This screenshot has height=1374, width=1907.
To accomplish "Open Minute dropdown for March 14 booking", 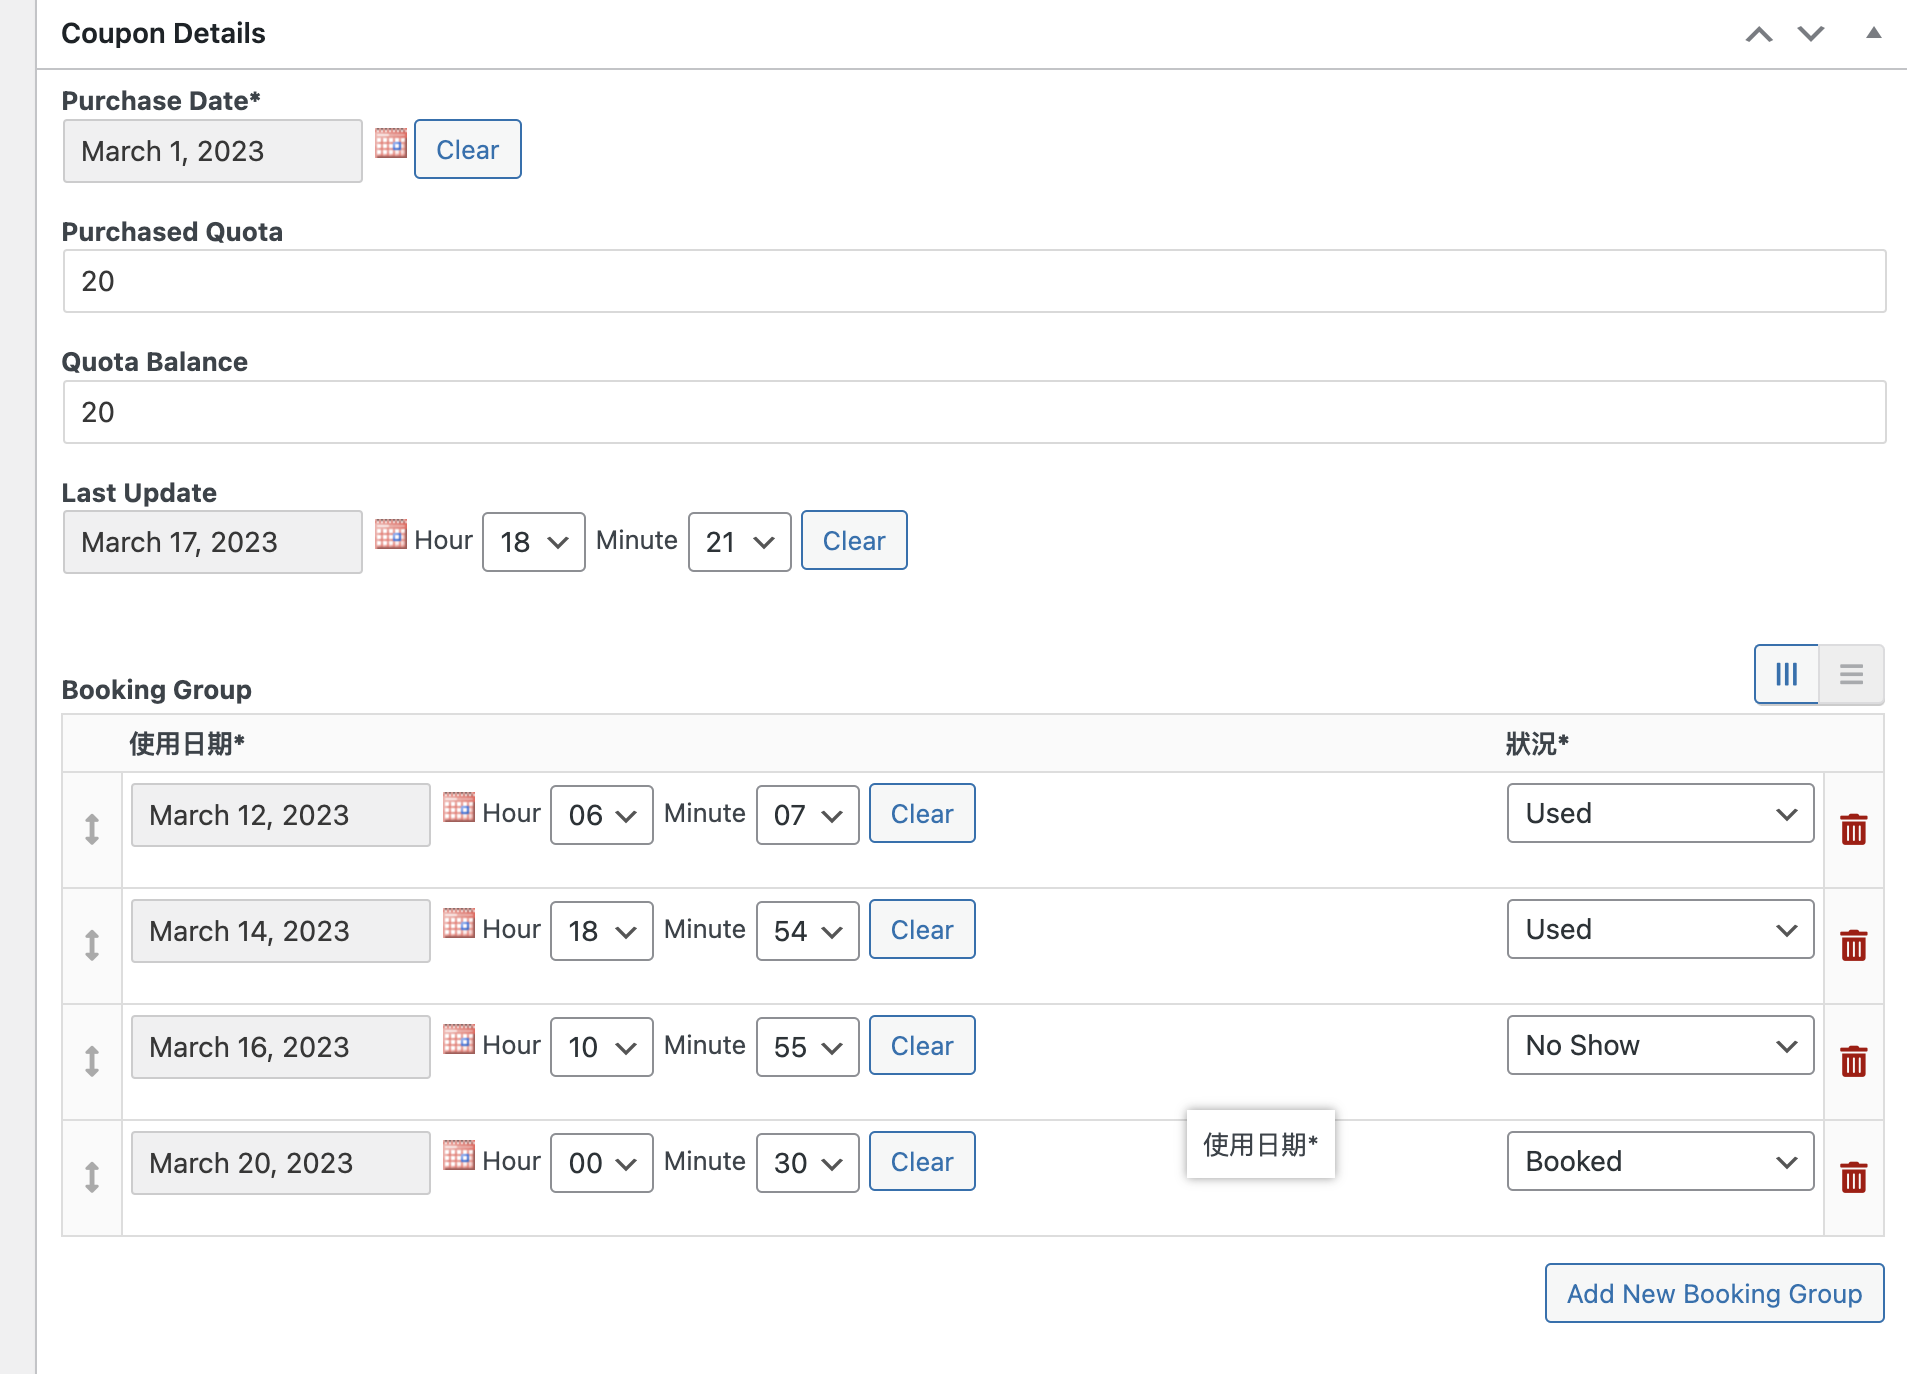I will (808, 930).
